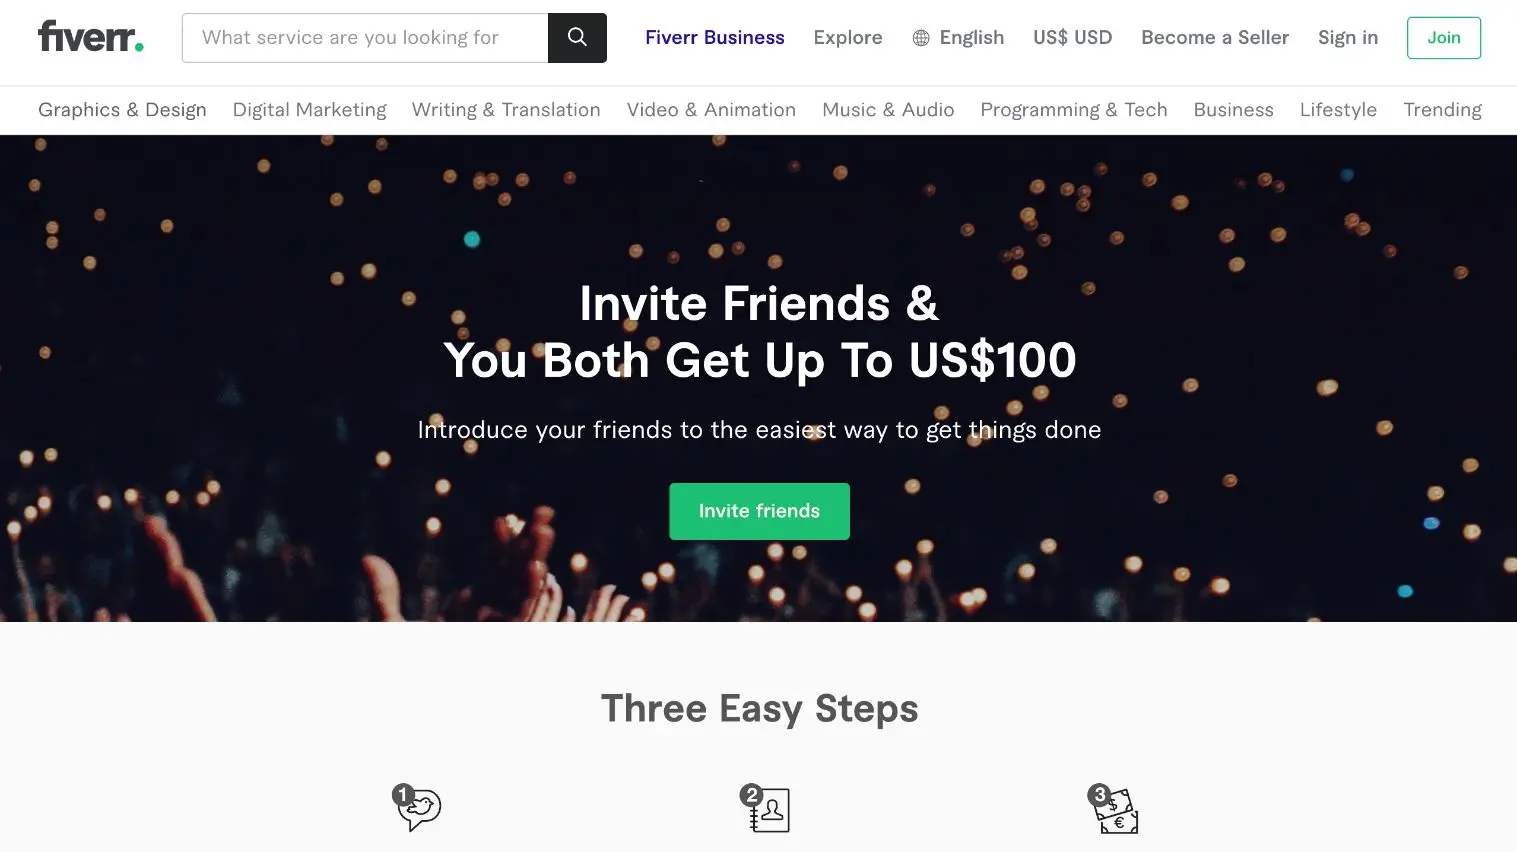Click the Fiverr logo
The width and height of the screenshot is (1517, 852).
click(x=90, y=37)
